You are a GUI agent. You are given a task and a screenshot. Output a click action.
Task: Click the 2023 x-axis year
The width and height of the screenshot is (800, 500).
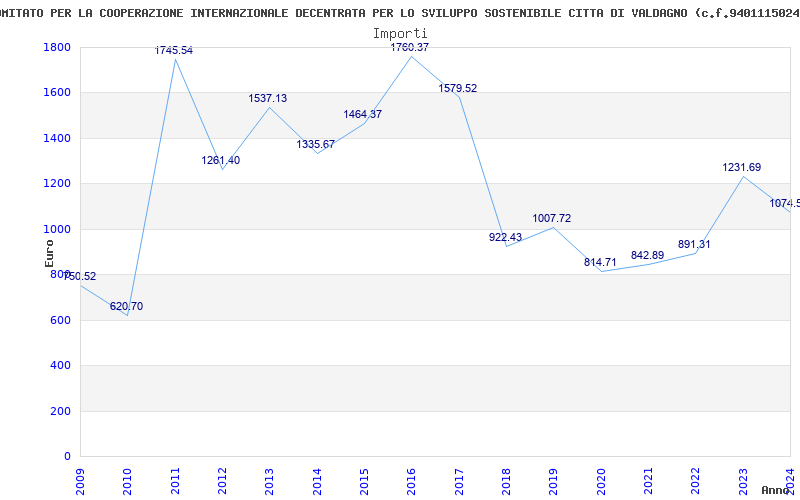743,481
